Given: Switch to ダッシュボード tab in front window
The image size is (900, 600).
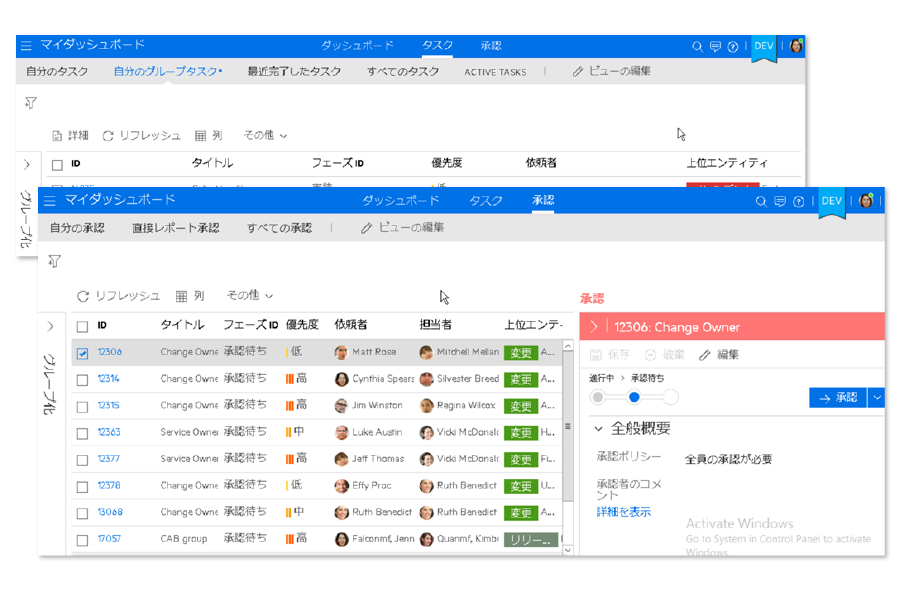Looking at the screenshot, I should point(400,200).
